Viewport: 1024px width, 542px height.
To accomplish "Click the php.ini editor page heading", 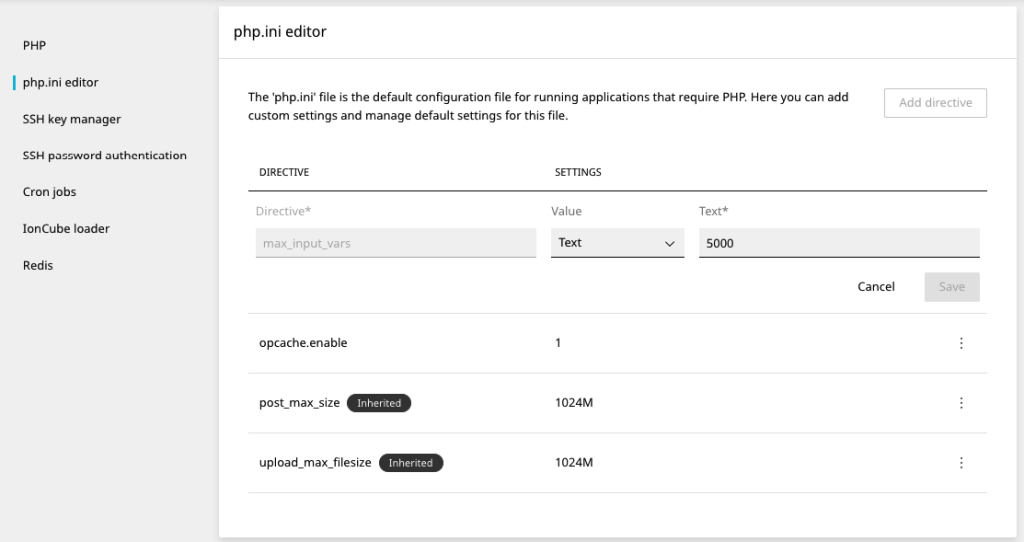I will point(280,31).
